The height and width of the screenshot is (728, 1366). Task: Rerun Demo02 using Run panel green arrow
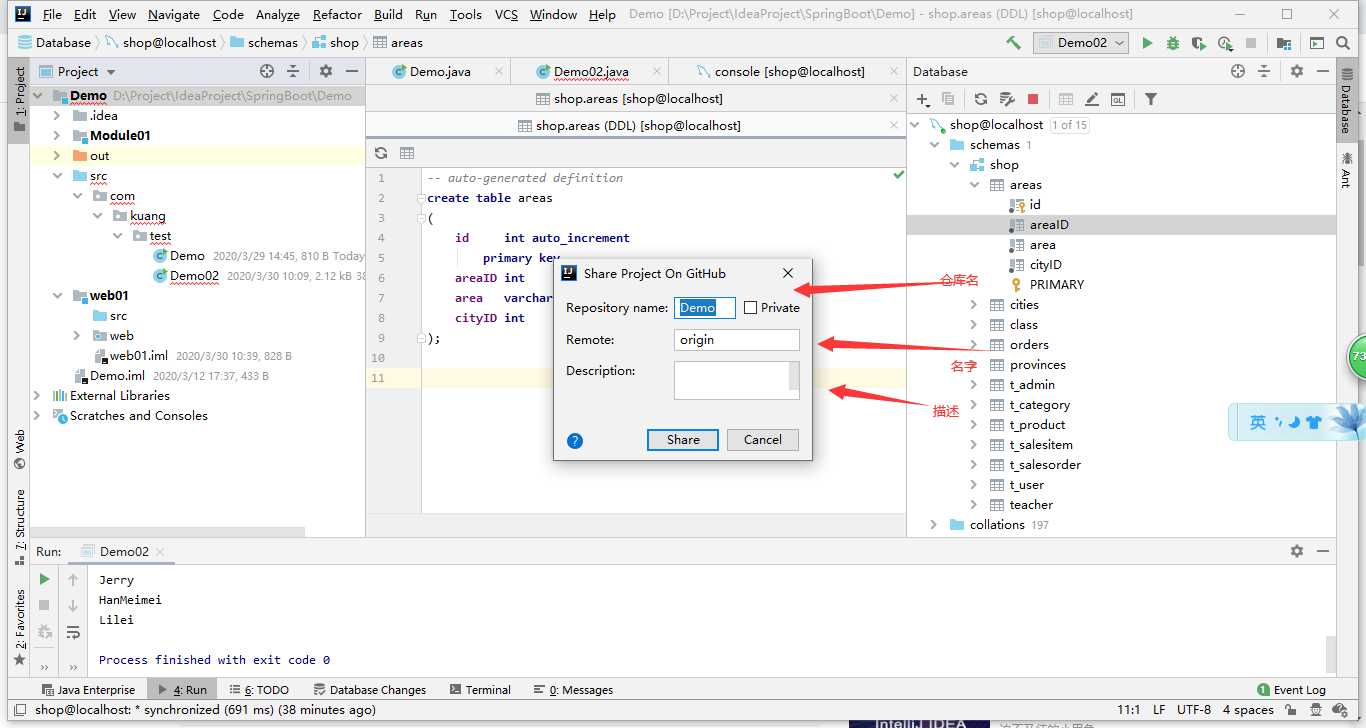click(44, 579)
